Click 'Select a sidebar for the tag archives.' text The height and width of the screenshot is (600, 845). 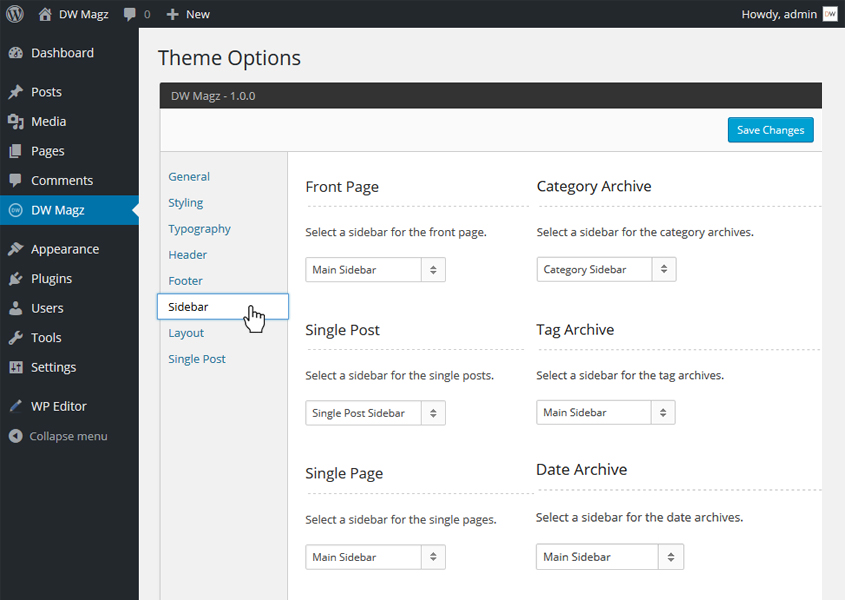click(630, 376)
